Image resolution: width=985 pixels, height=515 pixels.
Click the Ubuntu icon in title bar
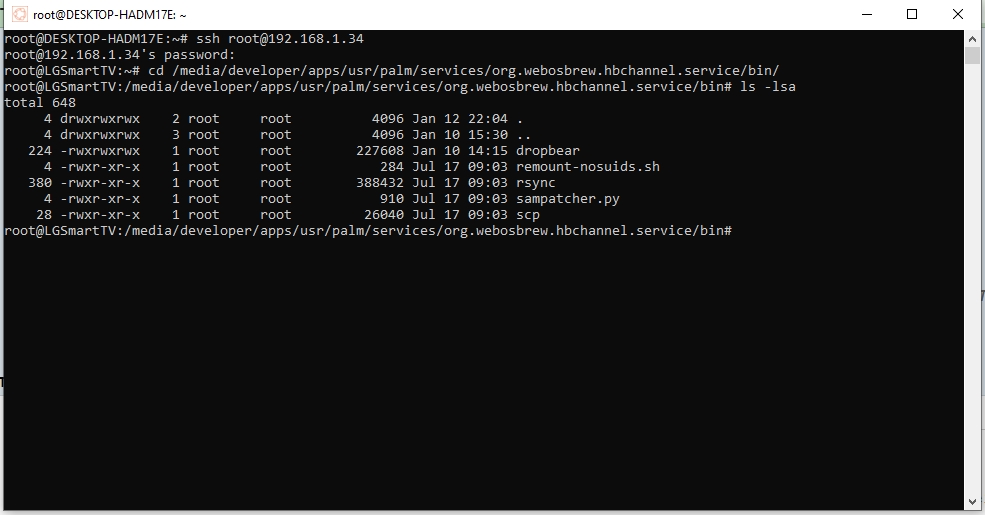(19, 15)
